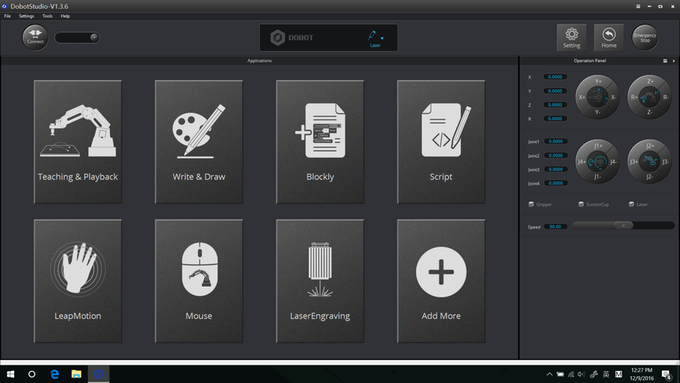Screen dimensions: 680x383
Task: Click the Joint4 angle field
Action: coord(556,183)
